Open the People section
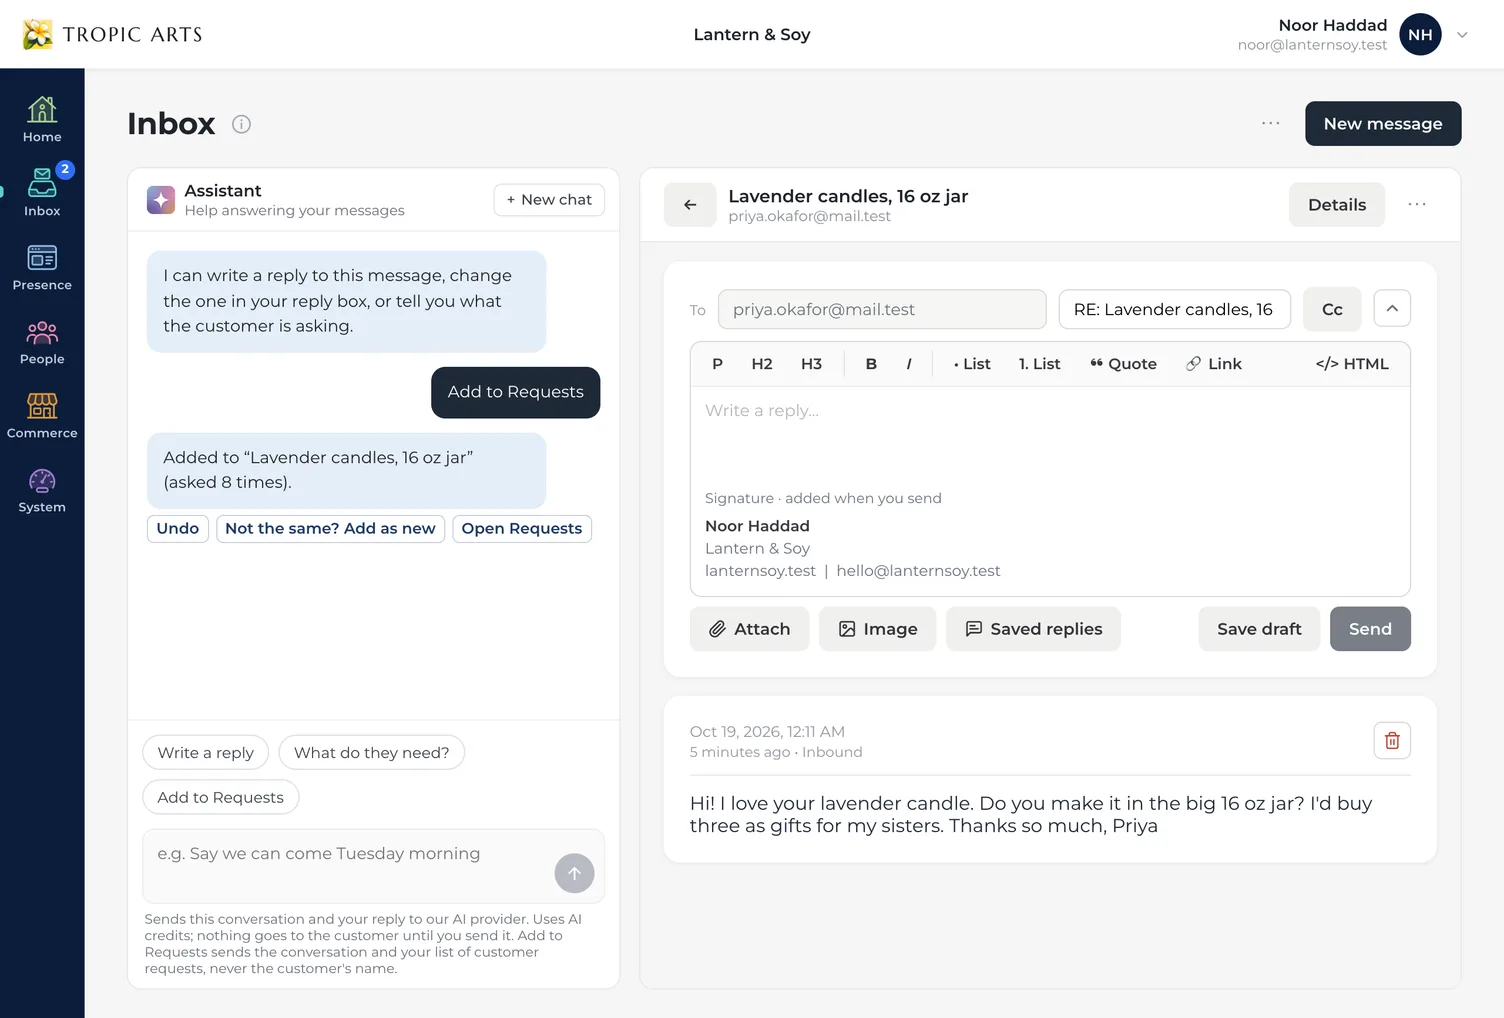 [42, 342]
